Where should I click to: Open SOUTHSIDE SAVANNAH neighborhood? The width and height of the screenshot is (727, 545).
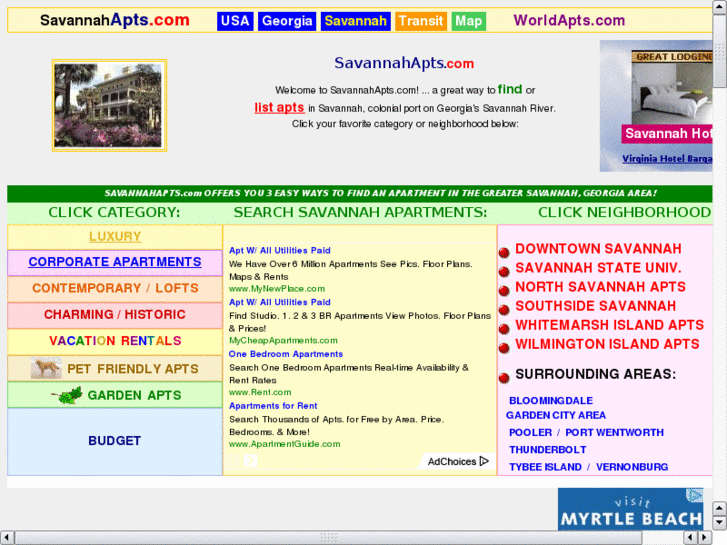coord(595,306)
